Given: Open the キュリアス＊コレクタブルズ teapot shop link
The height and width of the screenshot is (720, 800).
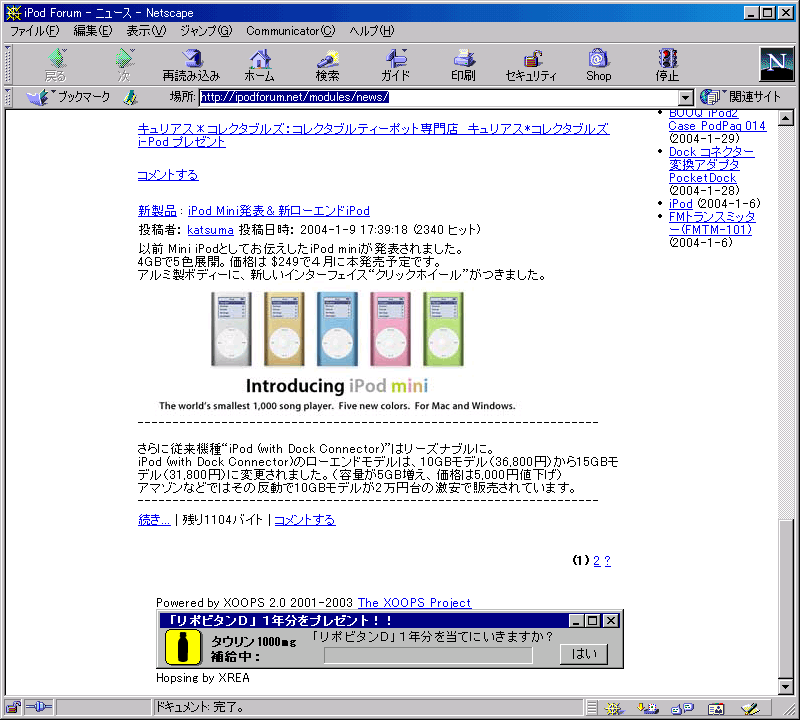Looking at the screenshot, I should click(373, 135).
